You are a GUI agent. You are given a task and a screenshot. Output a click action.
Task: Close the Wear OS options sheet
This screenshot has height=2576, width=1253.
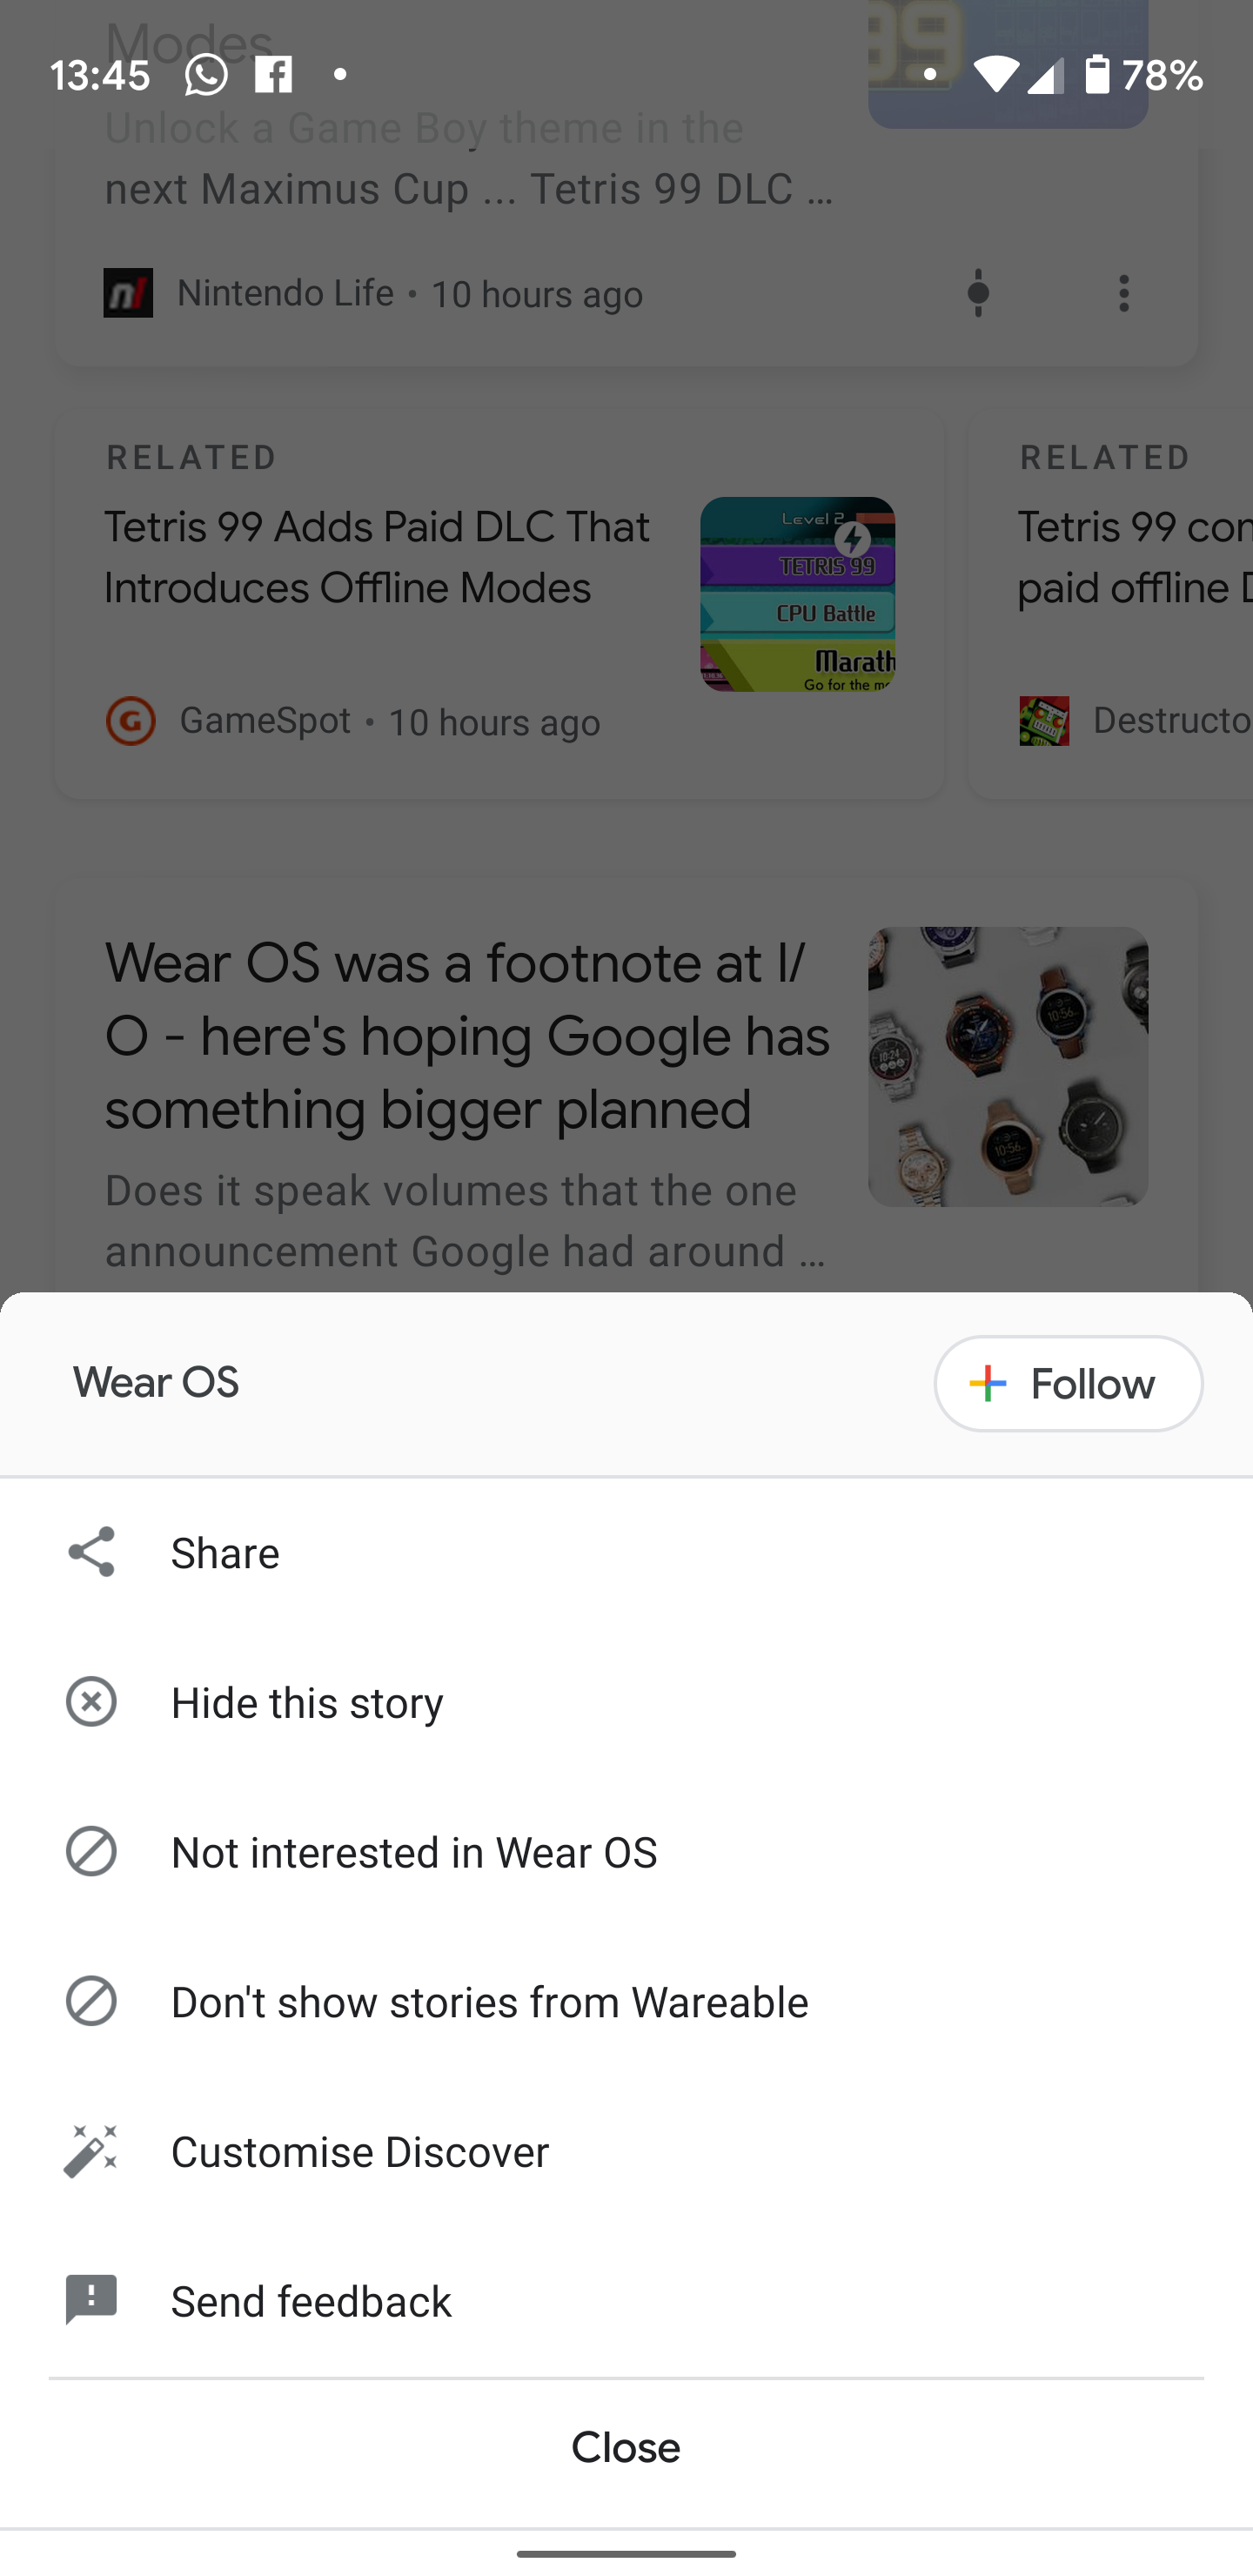626,2447
